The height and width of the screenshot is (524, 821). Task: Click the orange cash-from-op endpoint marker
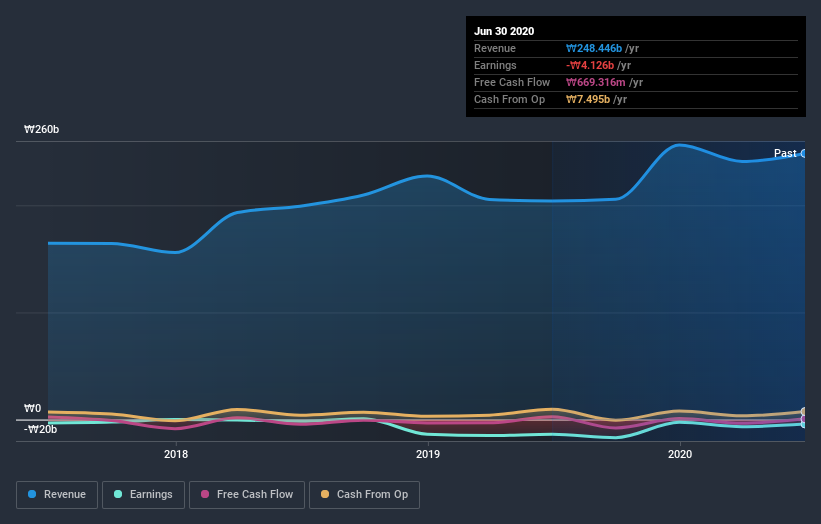[805, 411]
